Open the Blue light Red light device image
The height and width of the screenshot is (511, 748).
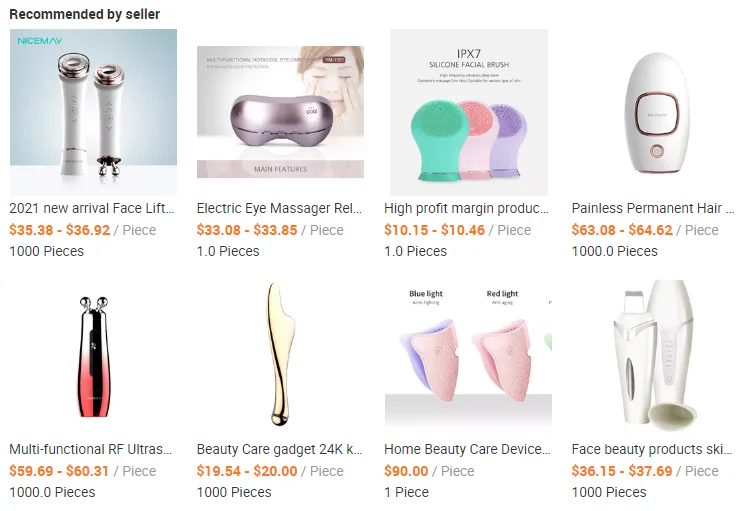click(x=468, y=354)
